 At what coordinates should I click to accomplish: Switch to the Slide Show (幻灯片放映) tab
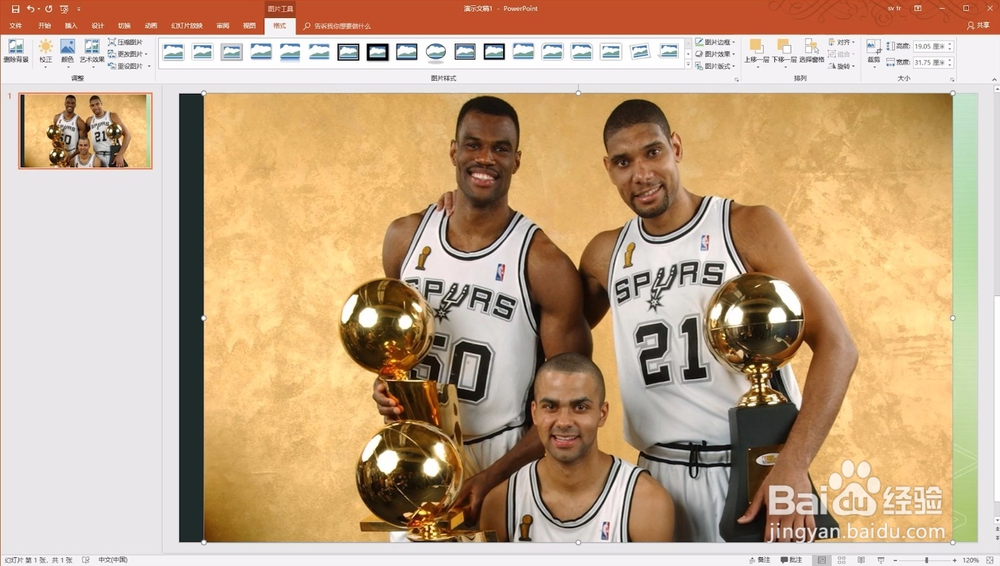click(187, 26)
